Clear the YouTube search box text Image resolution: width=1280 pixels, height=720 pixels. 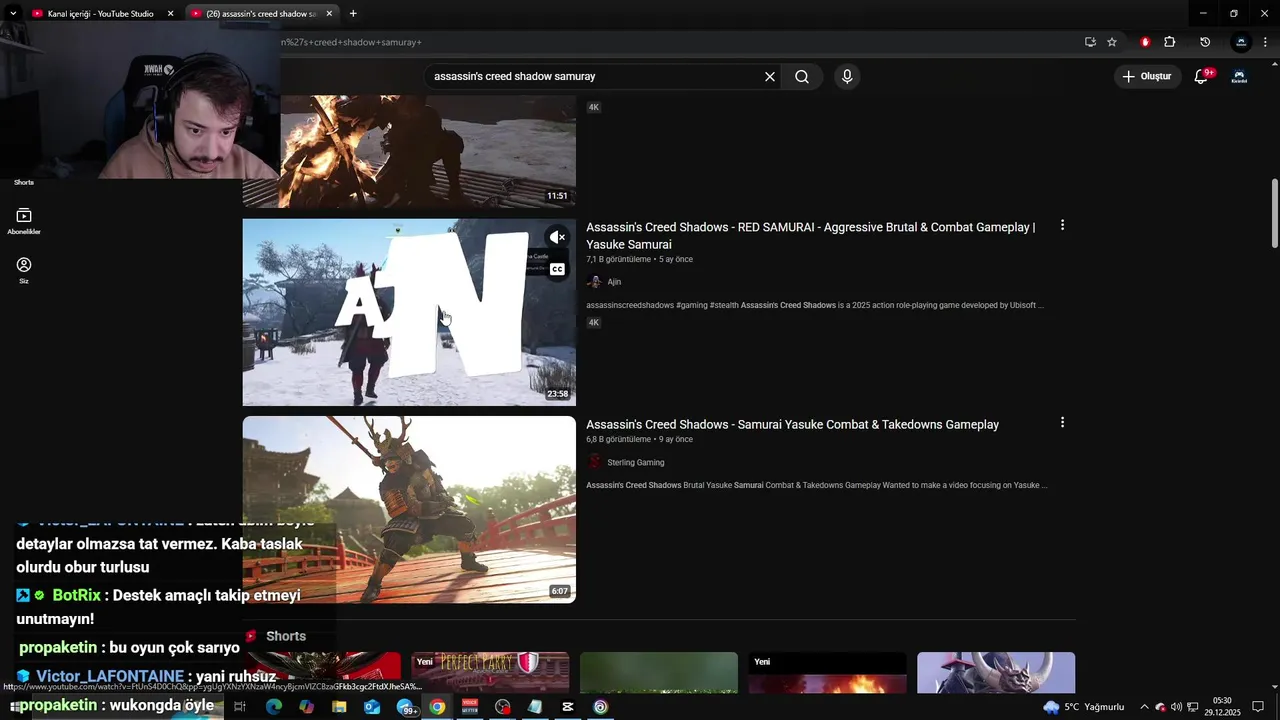click(770, 77)
